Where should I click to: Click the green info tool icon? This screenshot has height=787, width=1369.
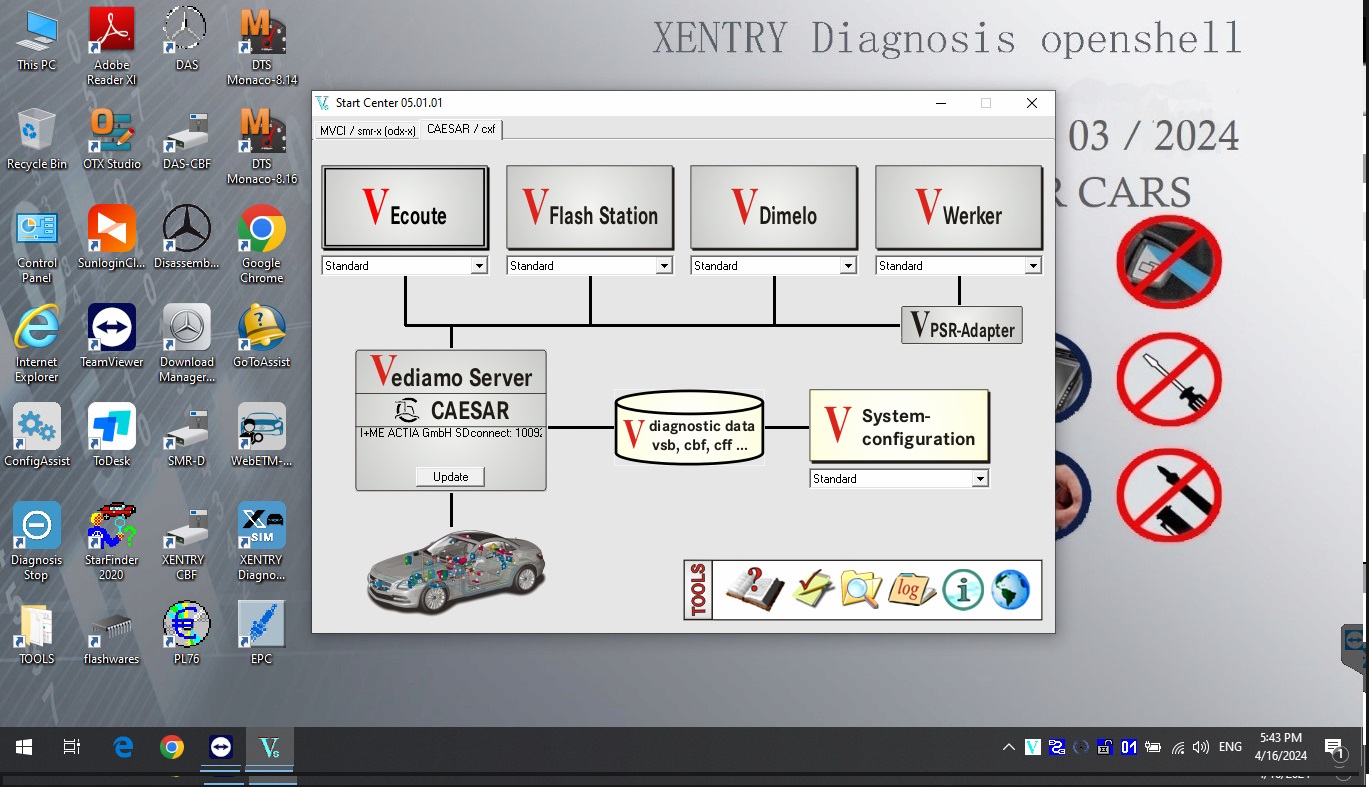pyautogui.click(x=962, y=590)
